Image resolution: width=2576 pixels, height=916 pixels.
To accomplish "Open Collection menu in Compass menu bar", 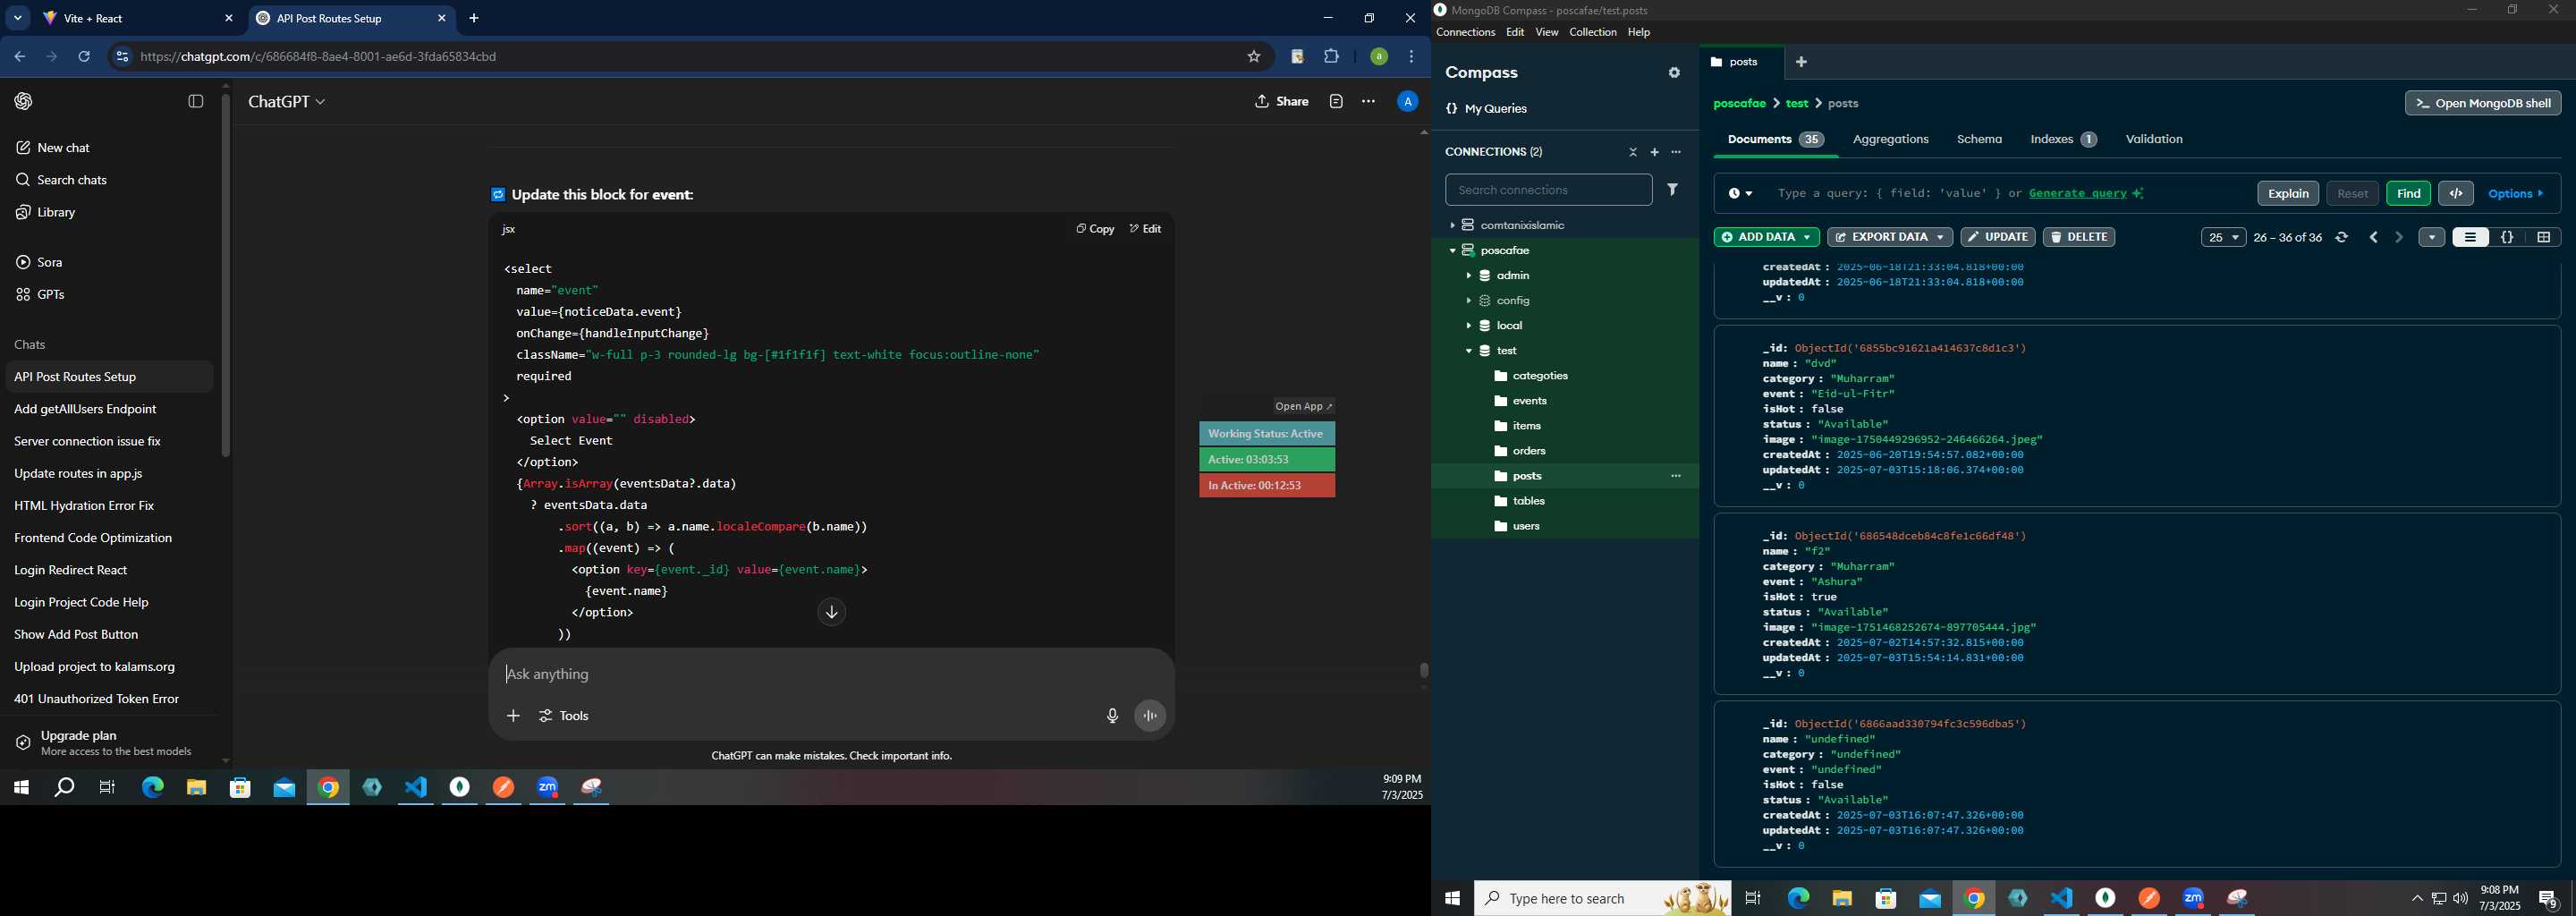I will (1592, 32).
